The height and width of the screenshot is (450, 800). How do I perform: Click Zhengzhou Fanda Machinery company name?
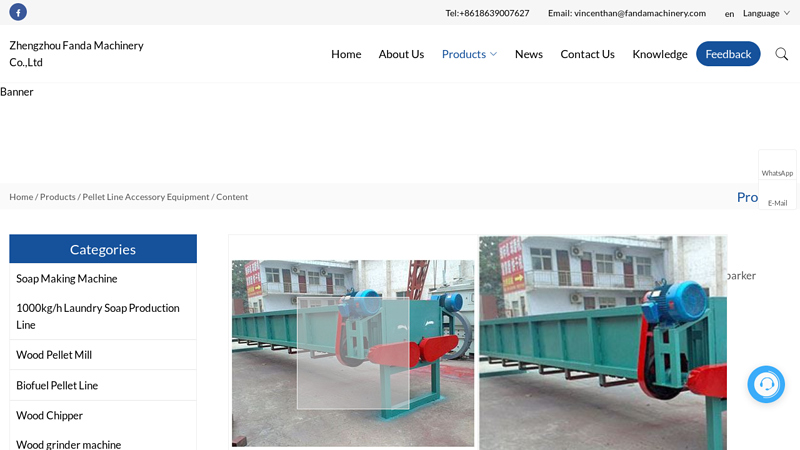coord(77,54)
